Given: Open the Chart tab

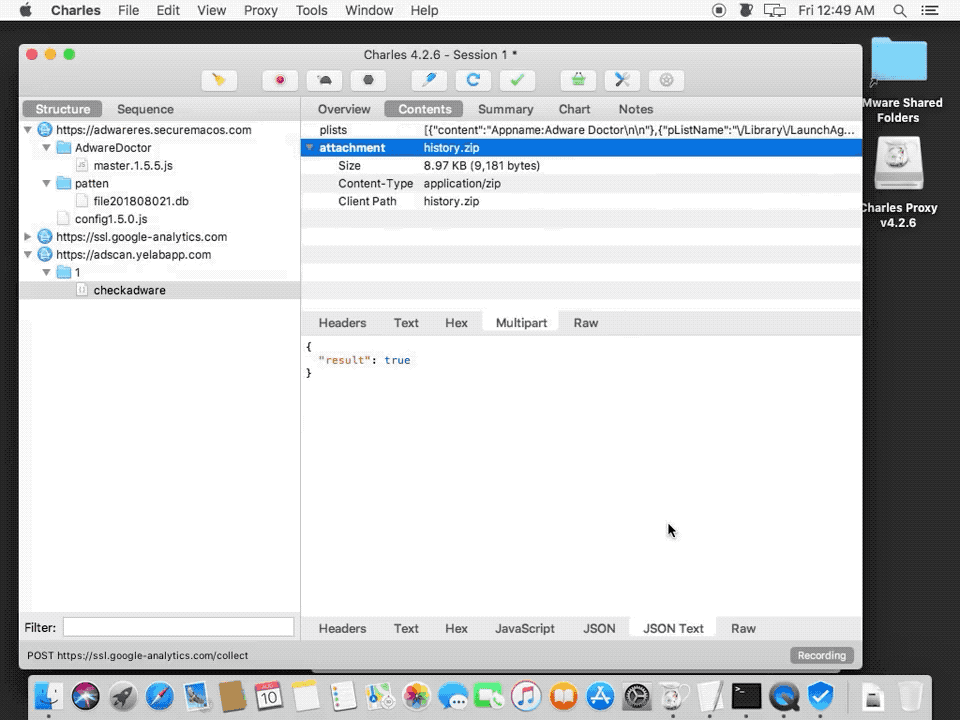Looking at the screenshot, I should [x=574, y=109].
